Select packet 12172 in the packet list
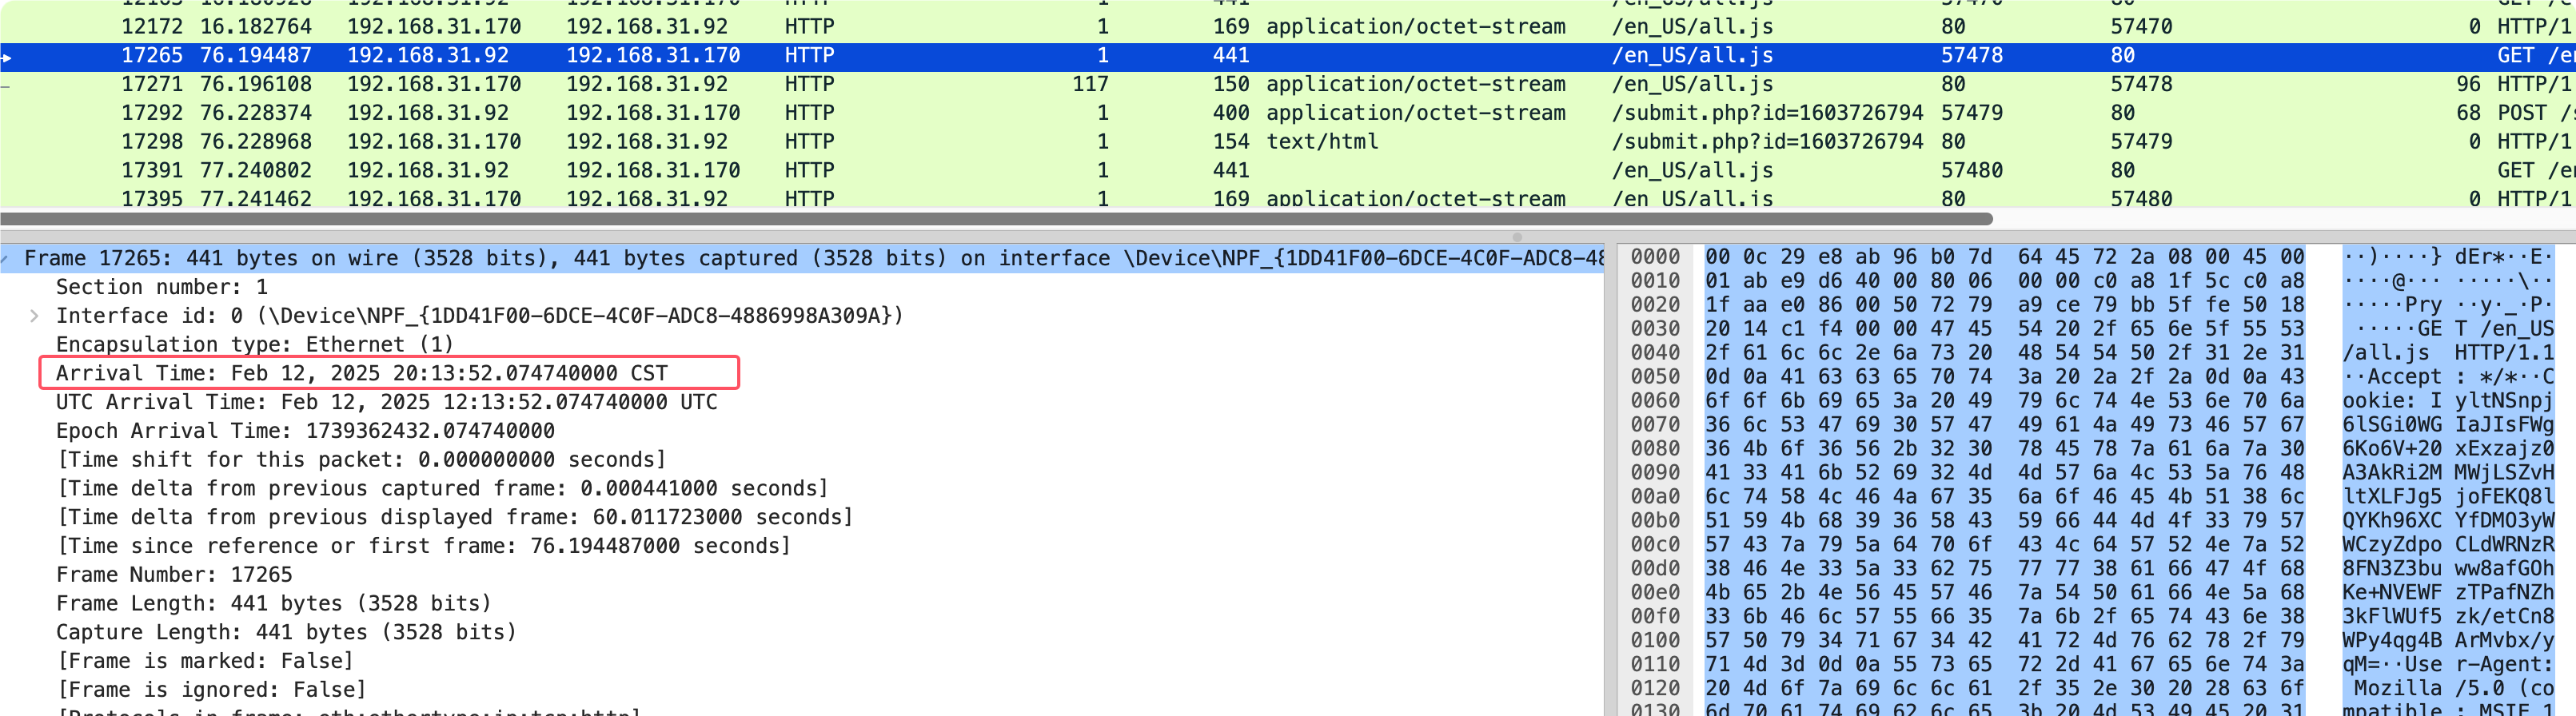Image resolution: width=2576 pixels, height=716 pixels. tap(1288, 27)
